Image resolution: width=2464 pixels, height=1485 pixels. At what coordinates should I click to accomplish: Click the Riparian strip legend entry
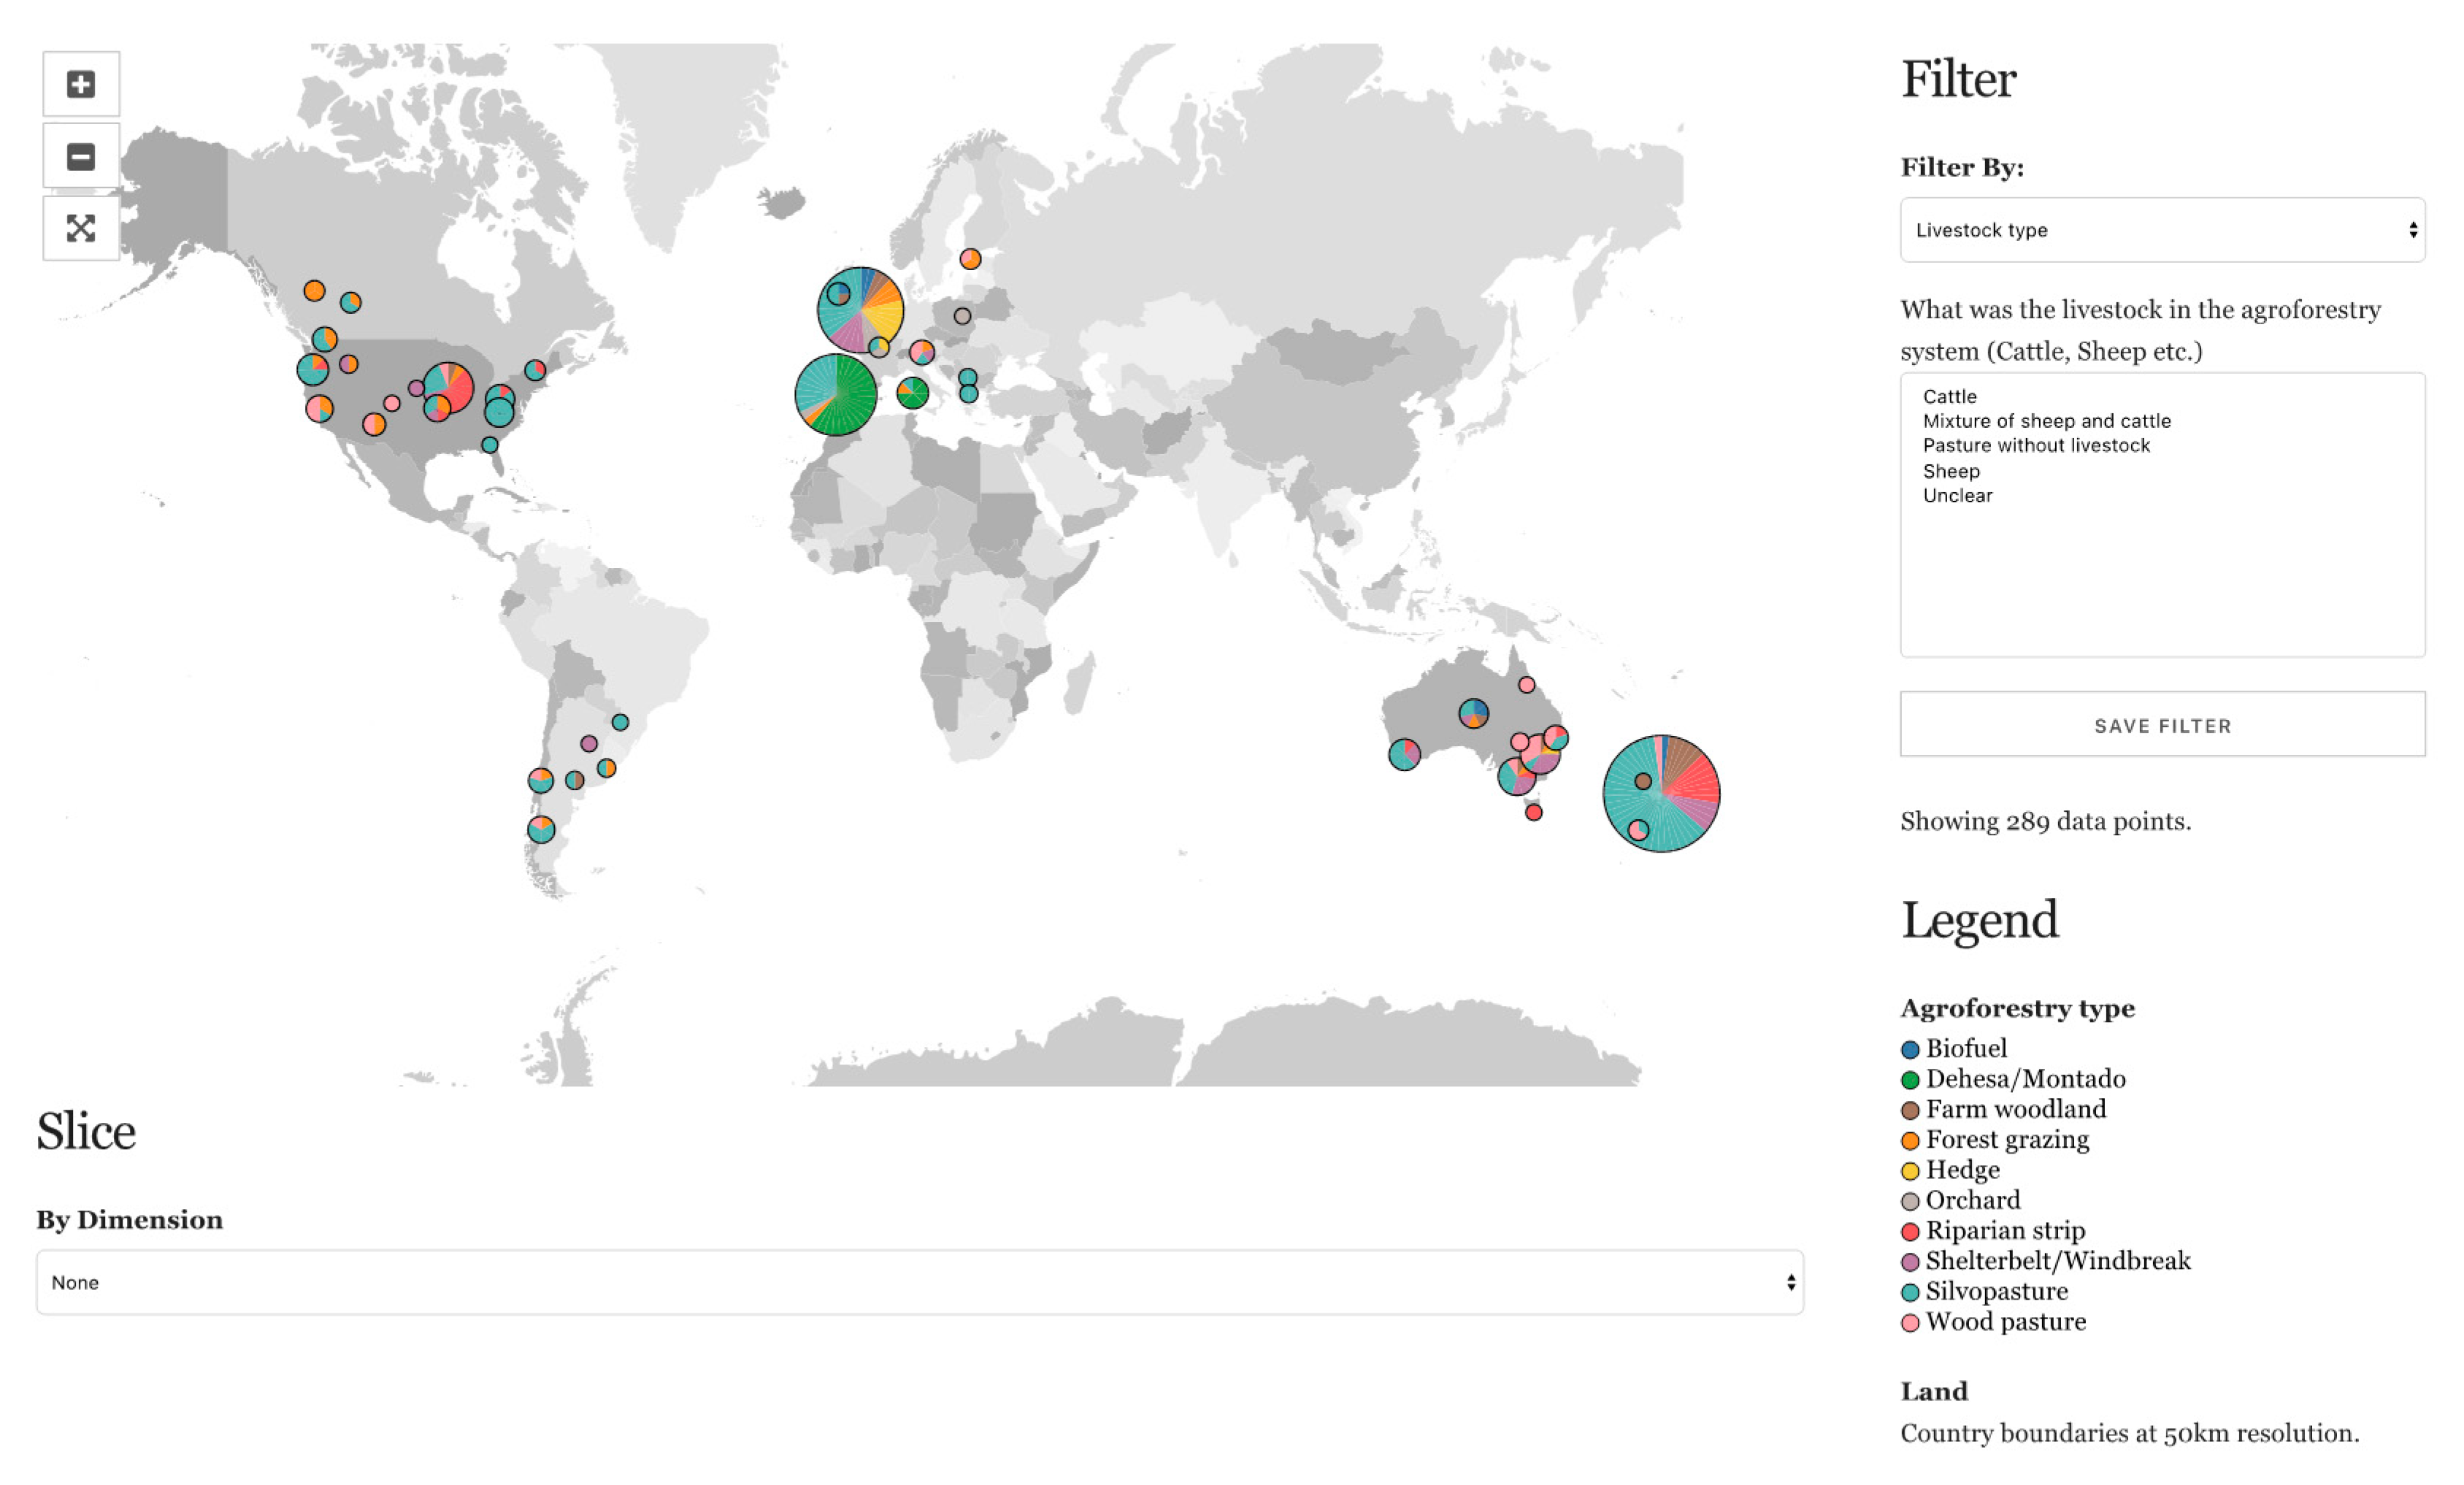coord(2004,1231)
